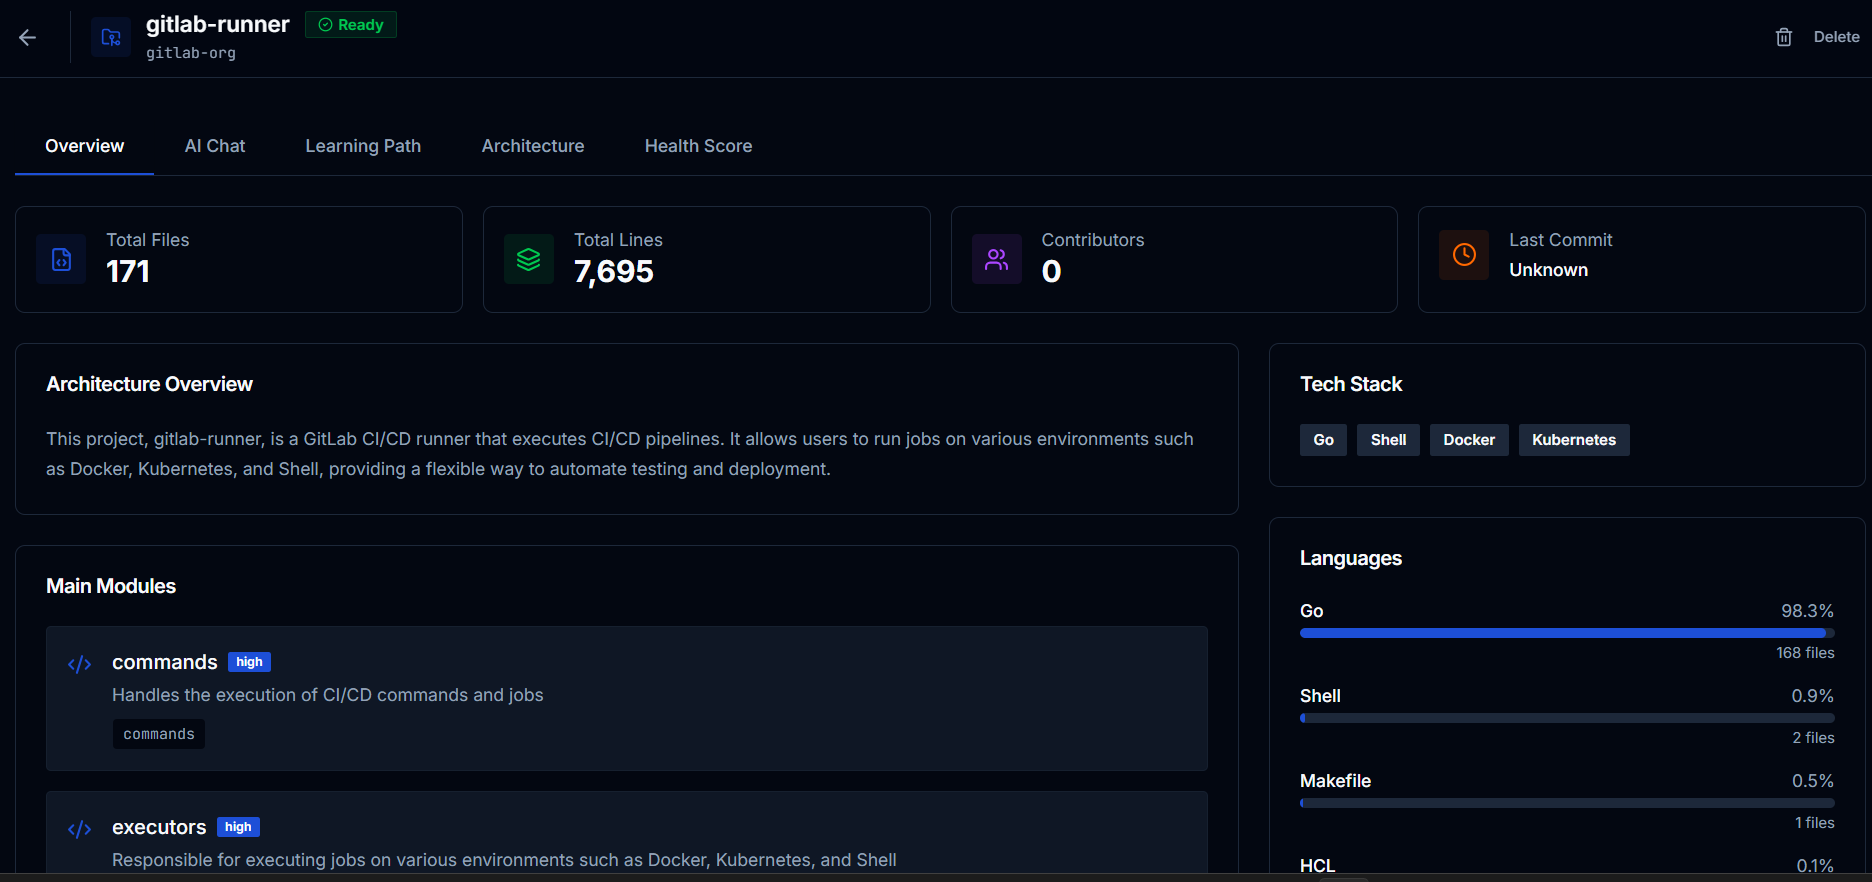Image resolution: width=1872 pixels, height=882 pixels.
Task: Click the Architecture Overview description paragraph
Action: (620, 454)
